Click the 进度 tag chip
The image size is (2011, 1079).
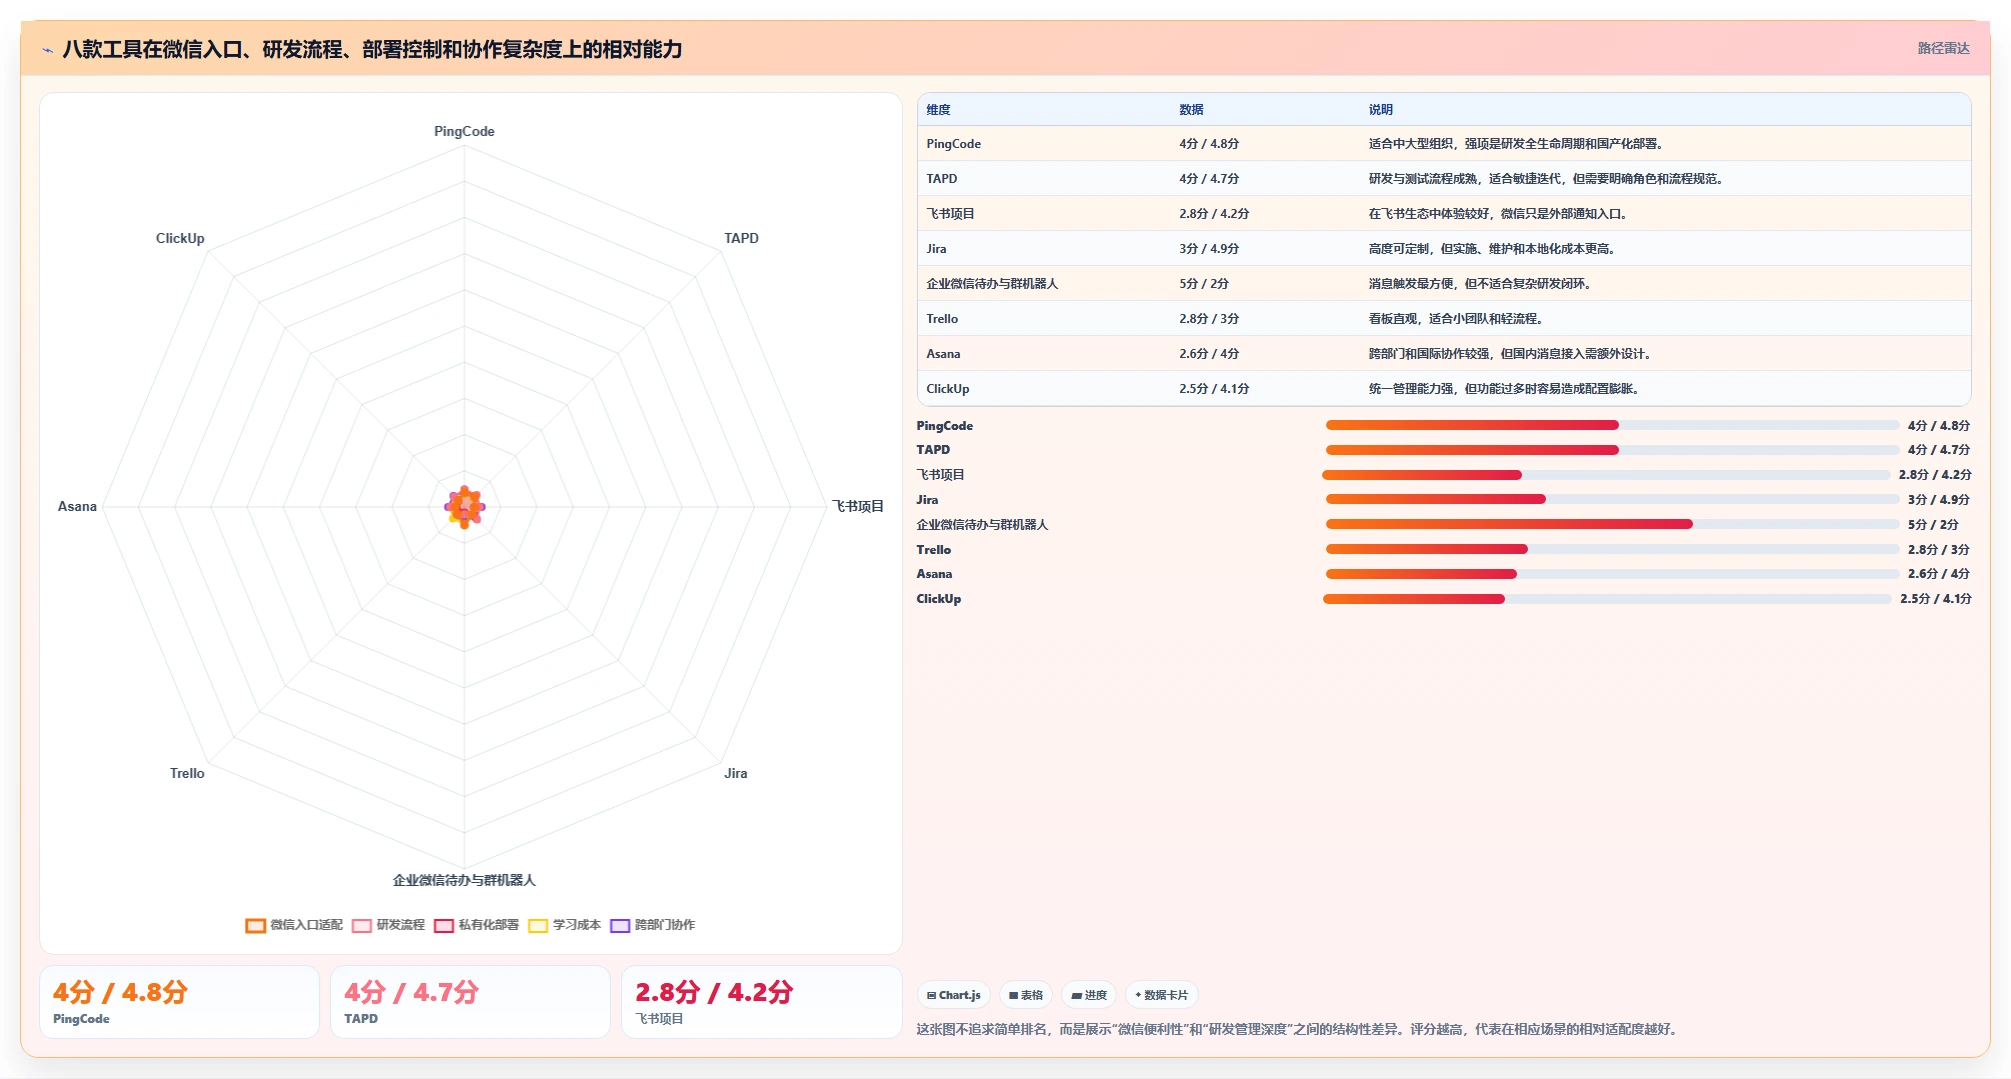point(1089,995)
